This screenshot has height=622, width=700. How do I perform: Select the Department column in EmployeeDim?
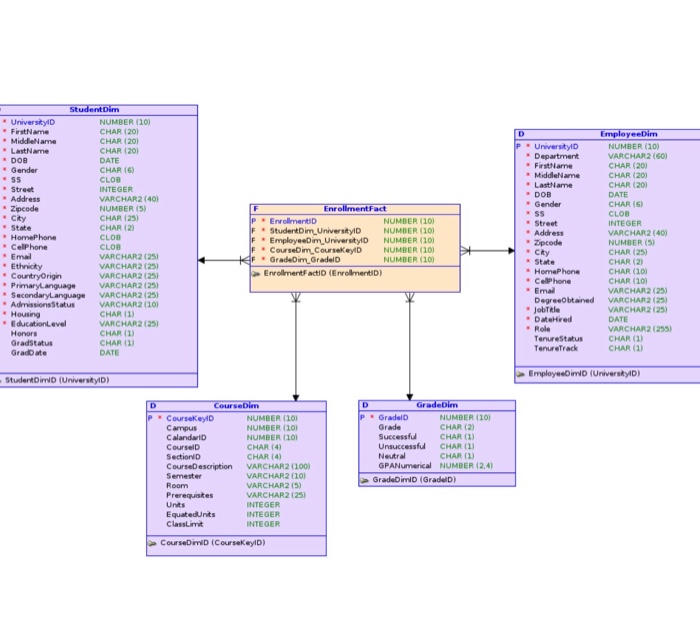(x=556, y=156)
